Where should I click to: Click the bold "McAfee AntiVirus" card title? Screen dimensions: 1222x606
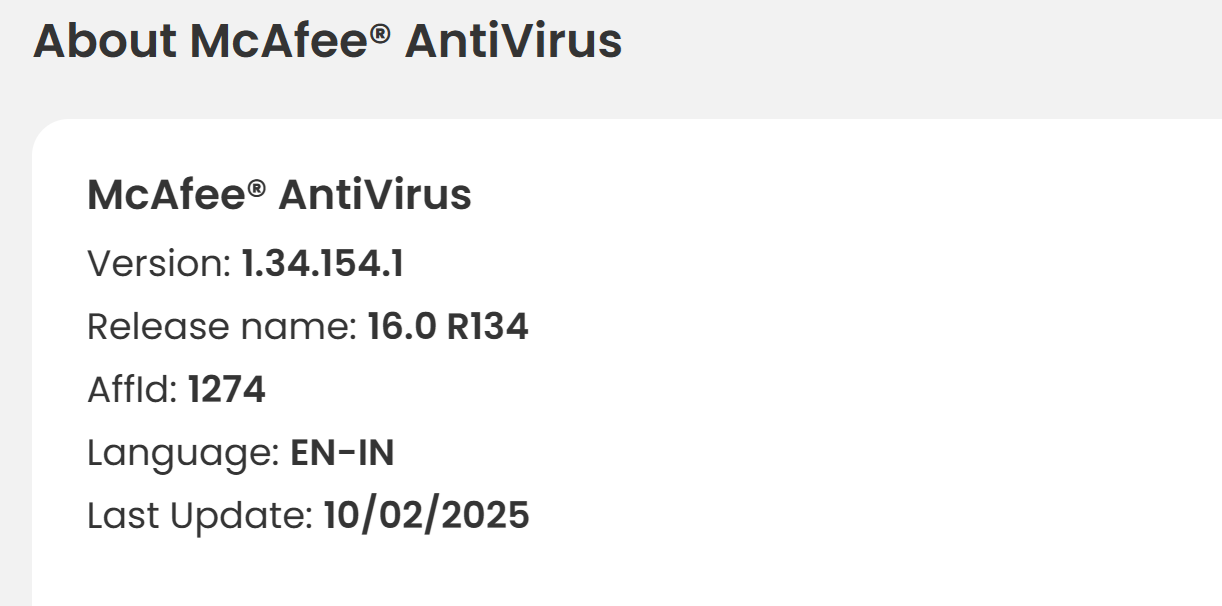click(x=279, y=195)
